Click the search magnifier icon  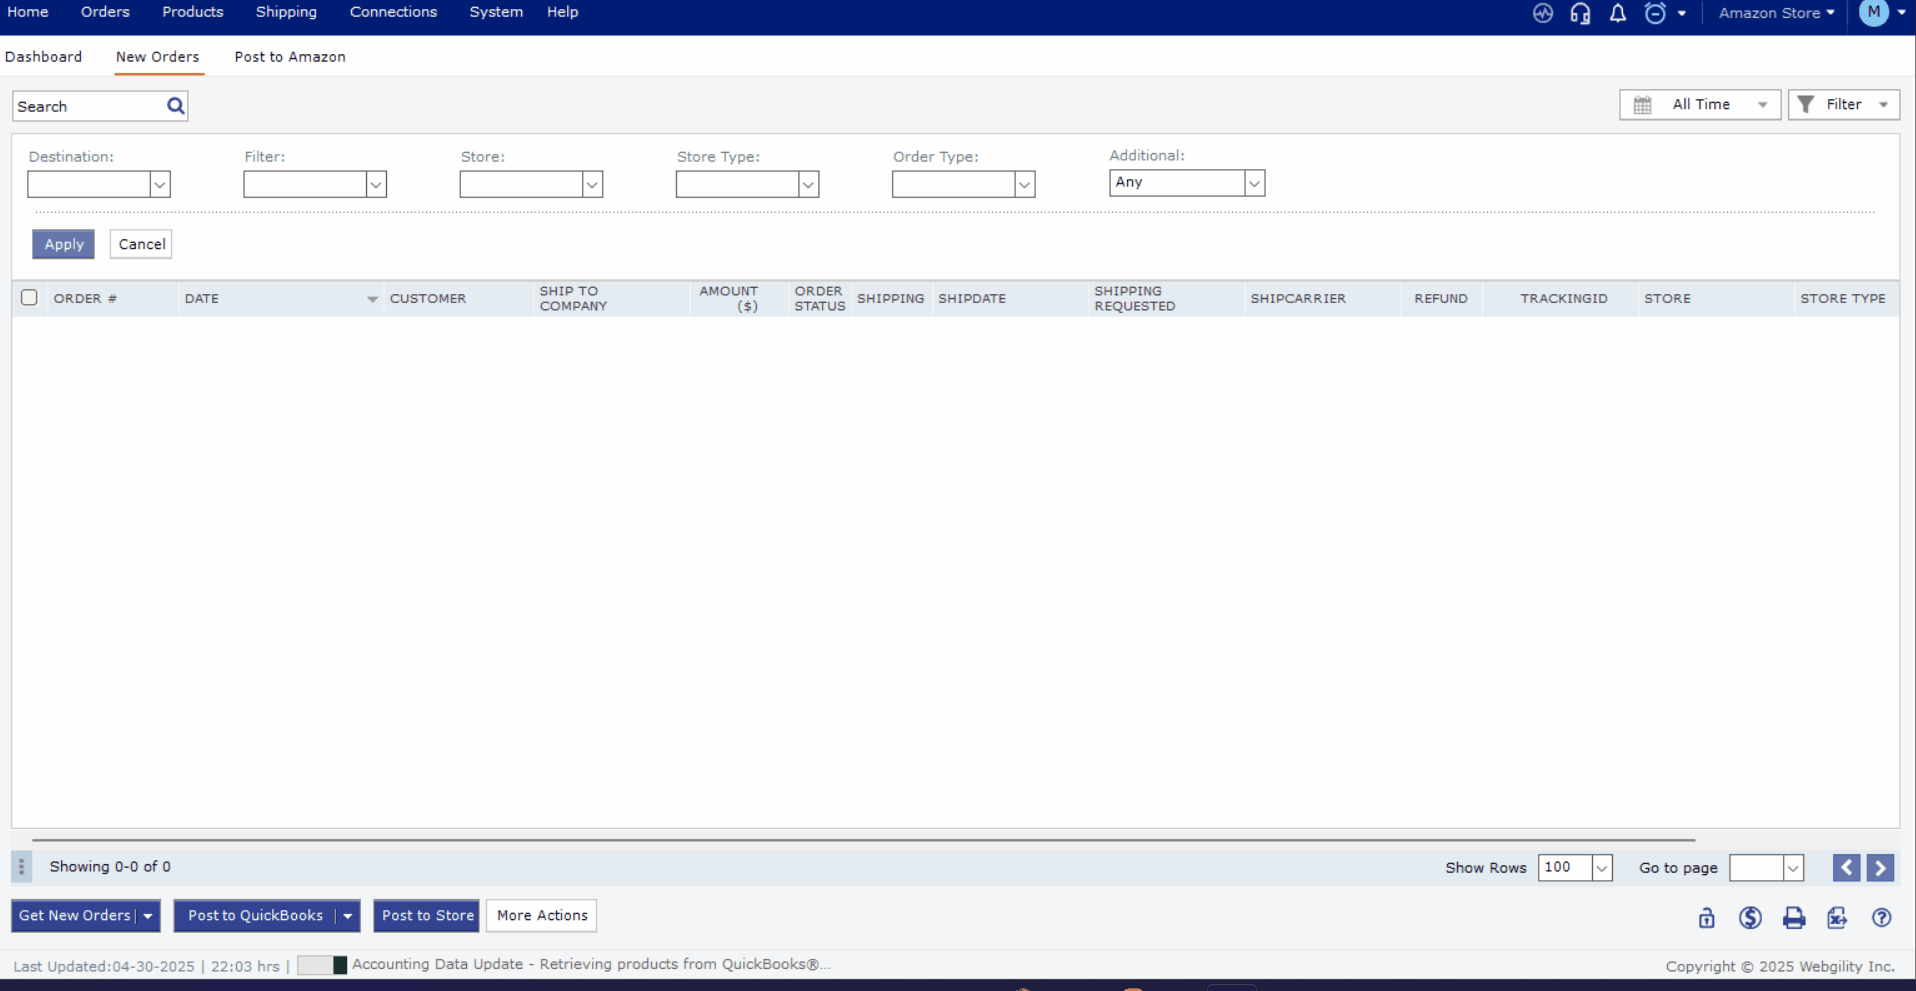tap(176, 106)
